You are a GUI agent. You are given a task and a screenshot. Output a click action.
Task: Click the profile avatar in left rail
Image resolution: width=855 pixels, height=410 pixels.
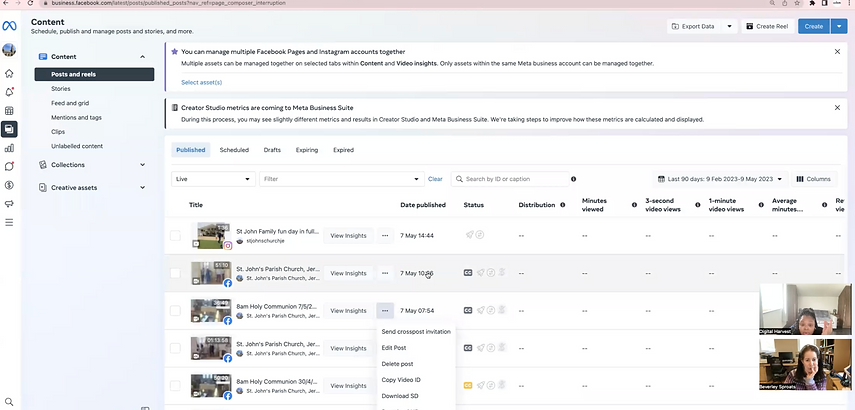click(9, 50)
